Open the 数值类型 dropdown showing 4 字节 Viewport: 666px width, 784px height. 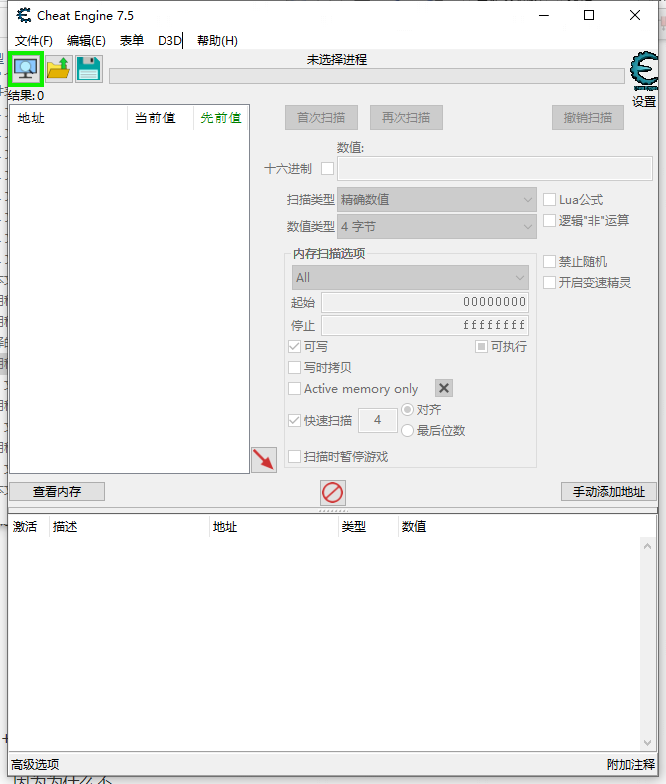436,226
